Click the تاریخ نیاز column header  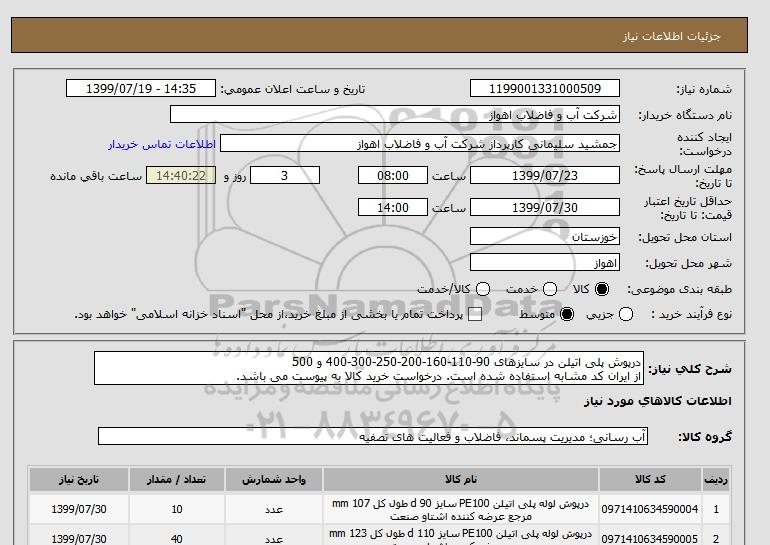pos(79,479)
